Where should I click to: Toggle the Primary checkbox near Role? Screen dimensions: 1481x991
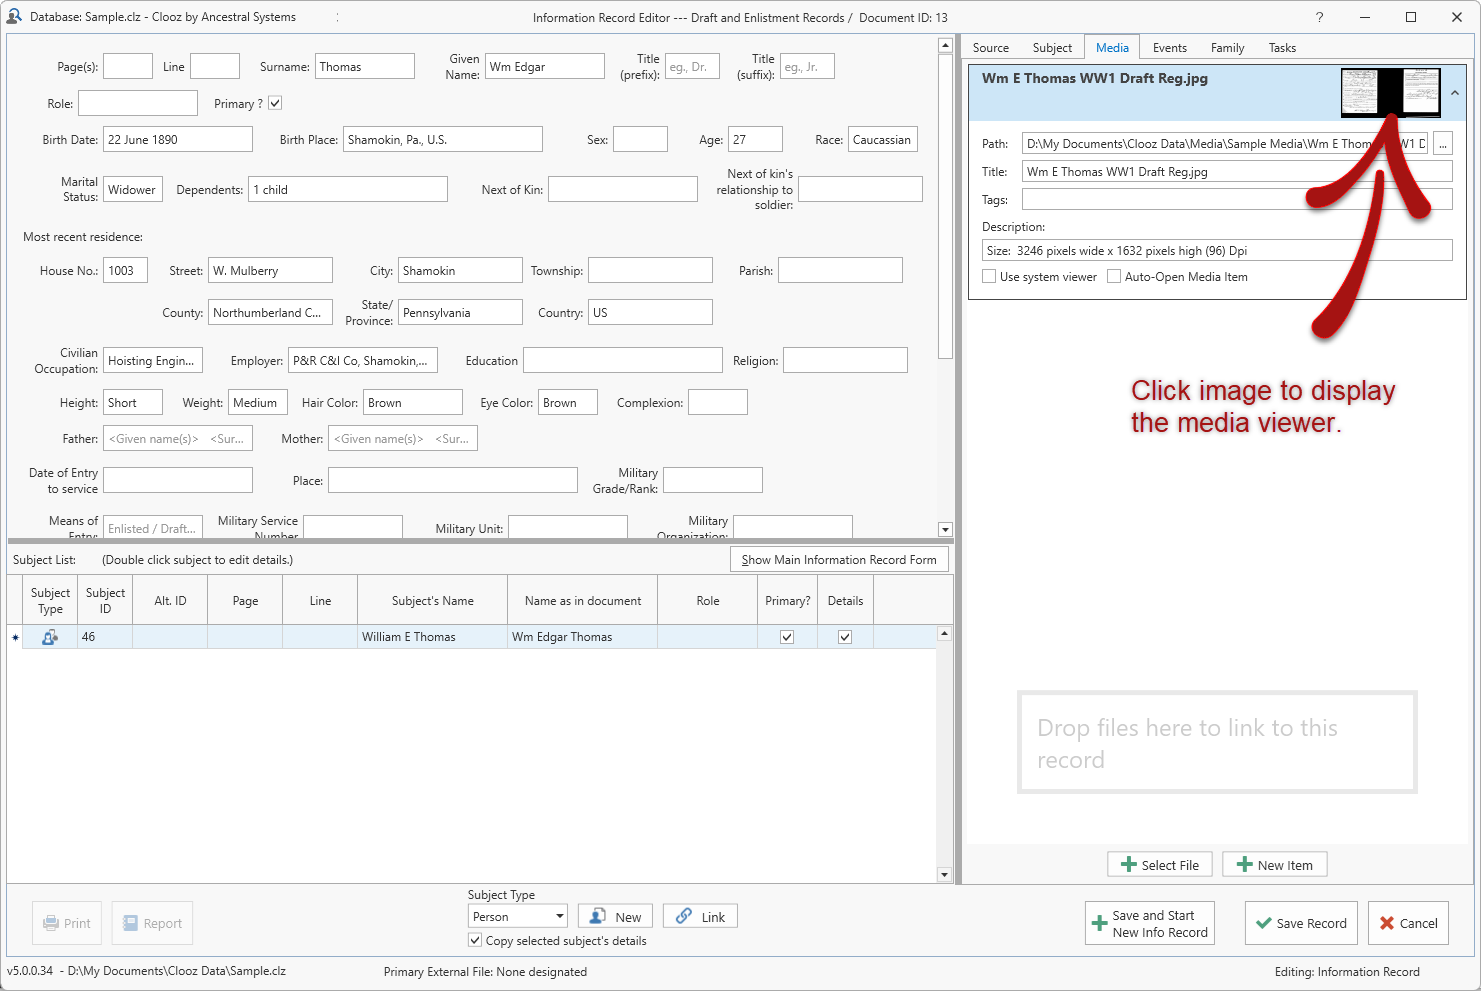click(x=275, y=103)
